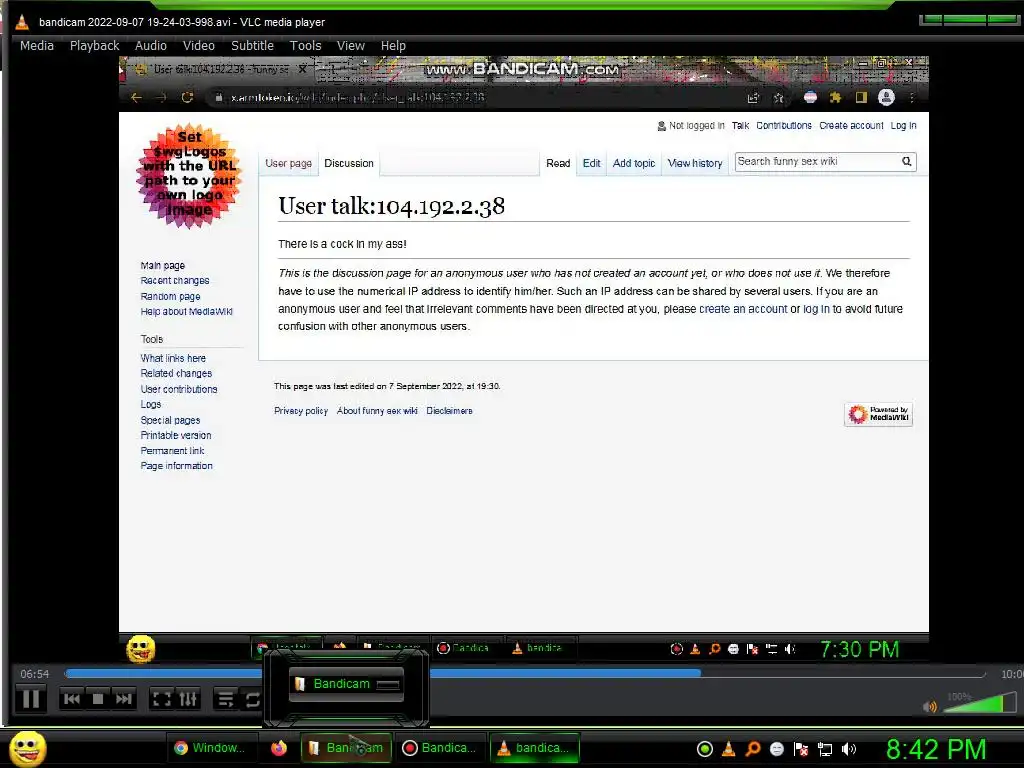Pause the VLC video playback

coord(30,699)
